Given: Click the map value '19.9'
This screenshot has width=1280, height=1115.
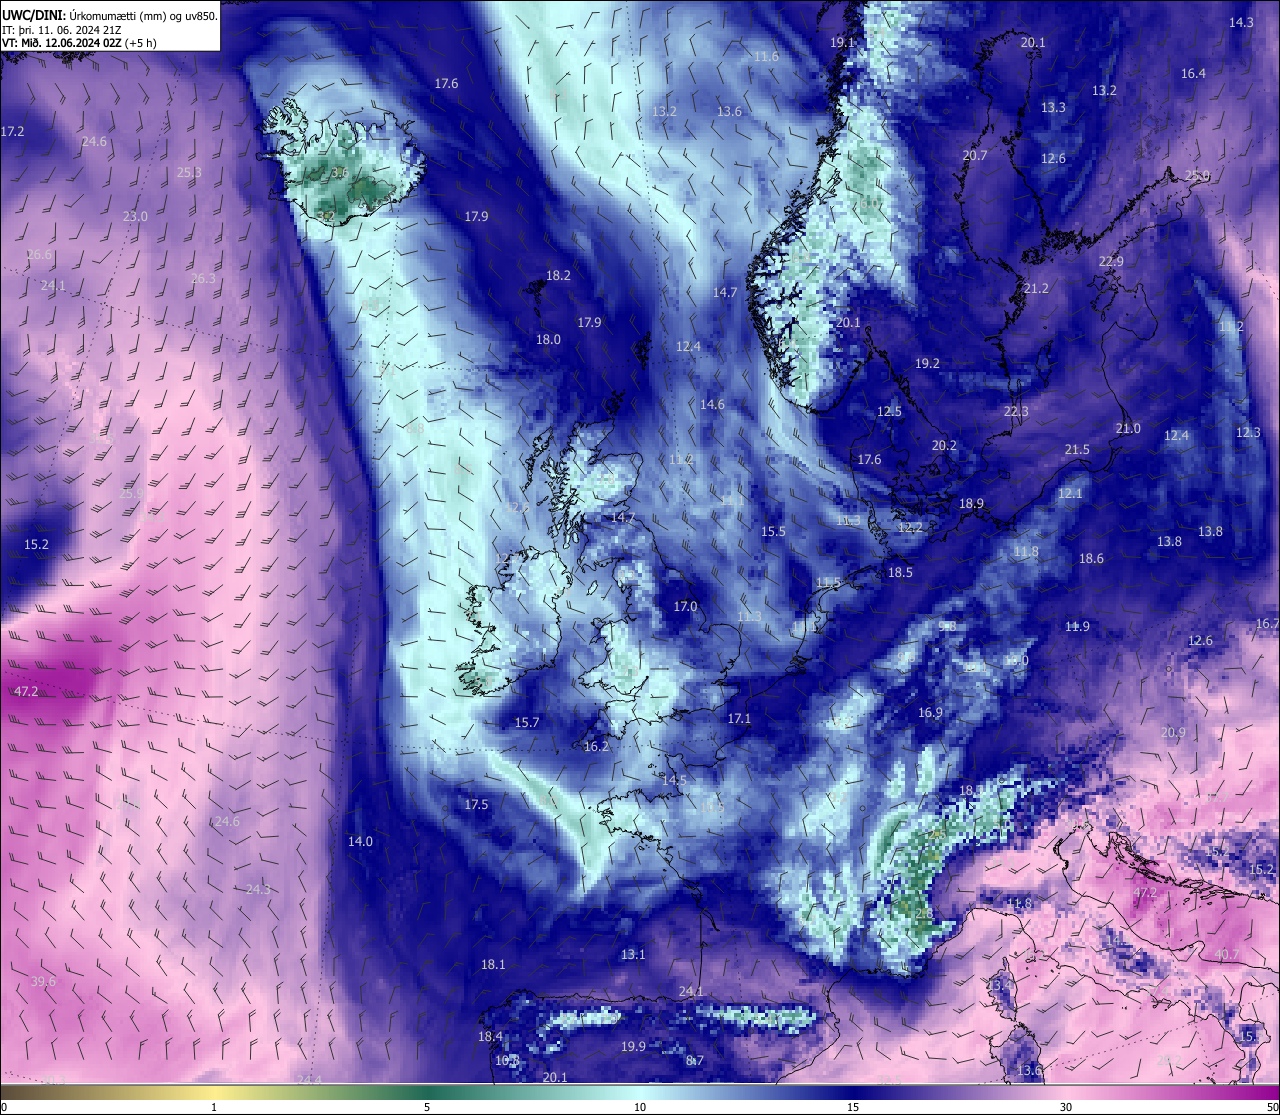Looking at the screenshot, I should click(x=633, y=1046).
